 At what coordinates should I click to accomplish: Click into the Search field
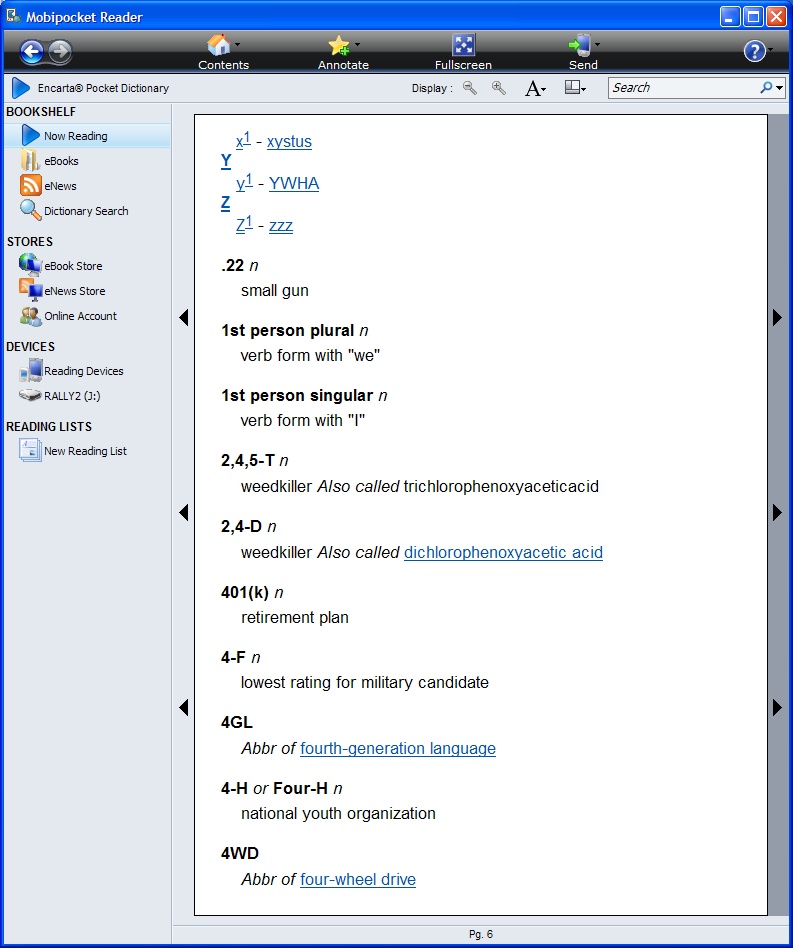click(x=683, y=88)
